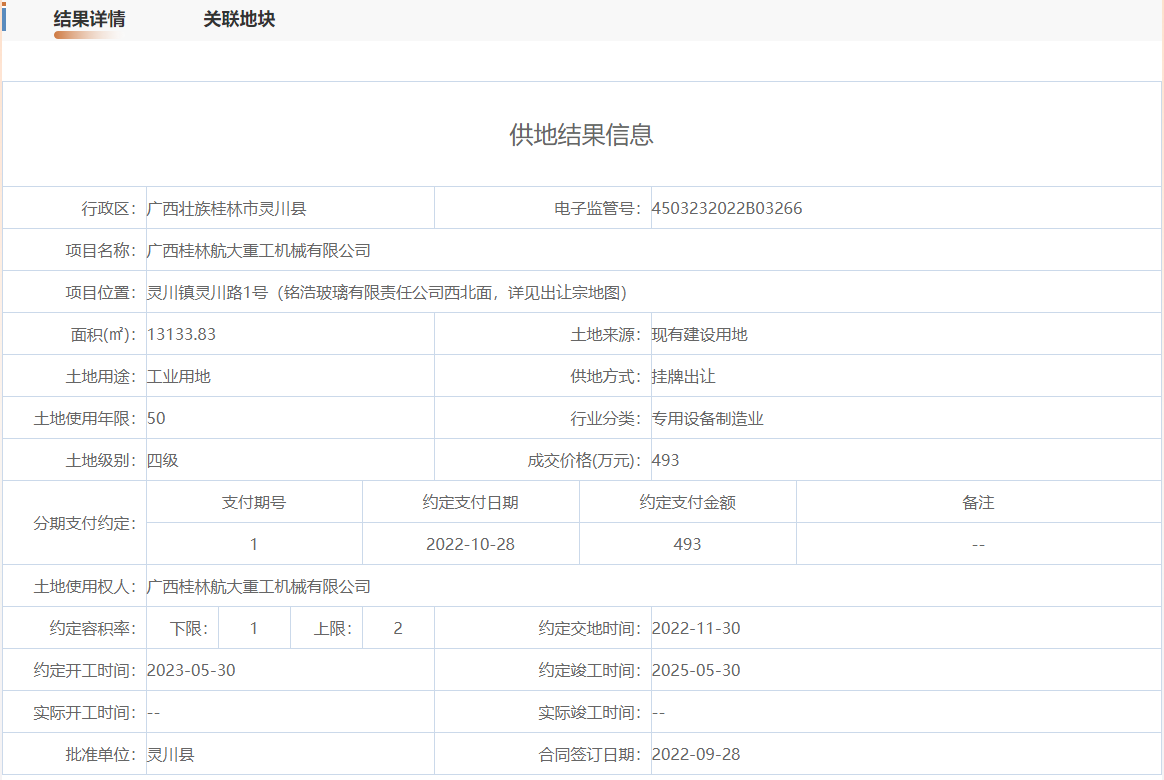Click agreed handover date 2022-11-30
The height and width of the screenshot is (780, 1164).
[696, 629]
